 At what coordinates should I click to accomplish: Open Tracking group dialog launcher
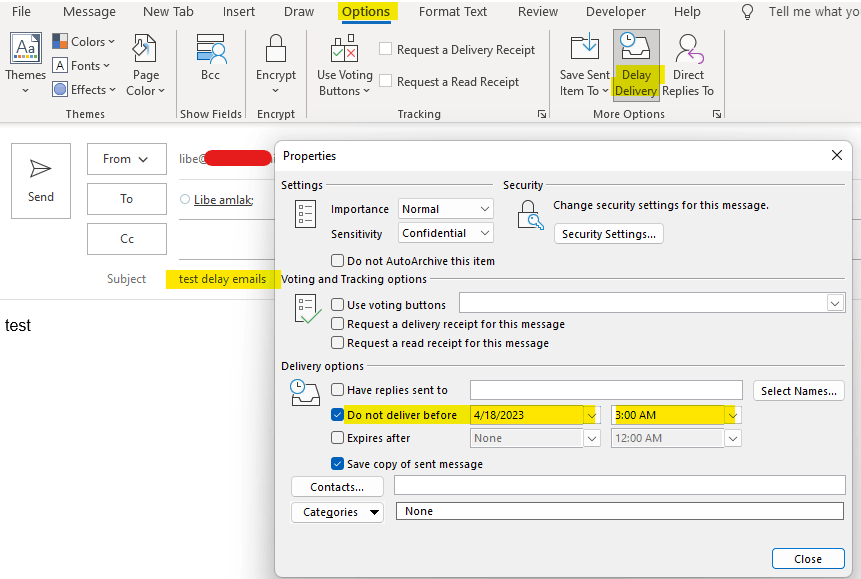(x=542, y=114)
